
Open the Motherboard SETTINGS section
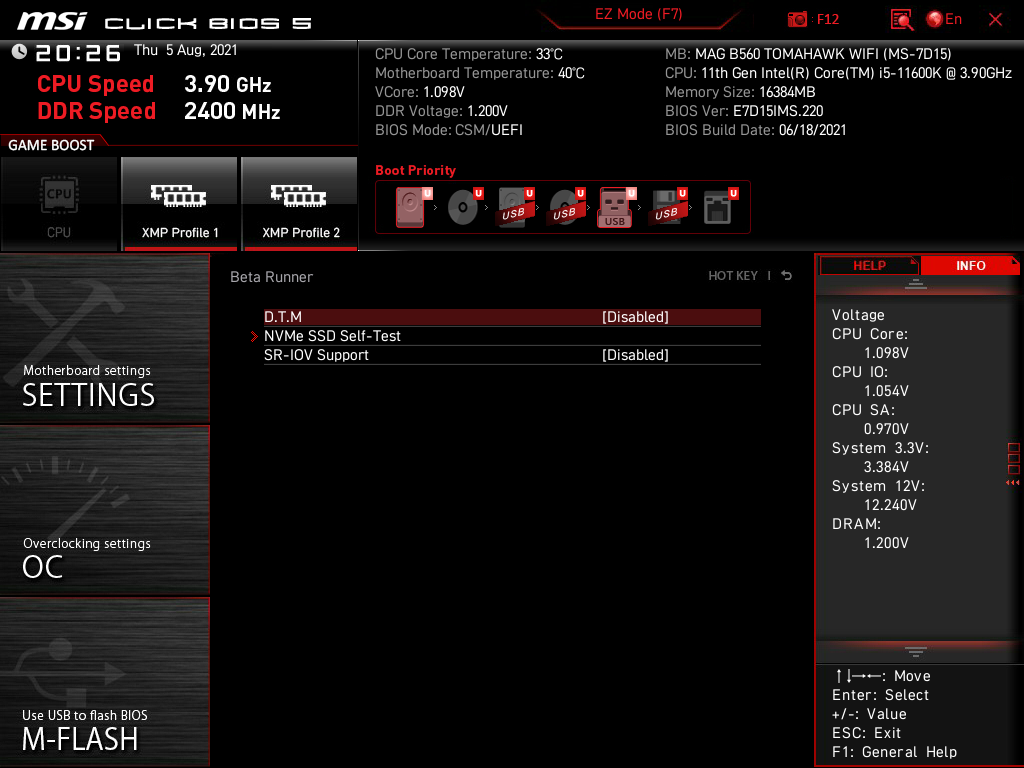pos(104,338)
